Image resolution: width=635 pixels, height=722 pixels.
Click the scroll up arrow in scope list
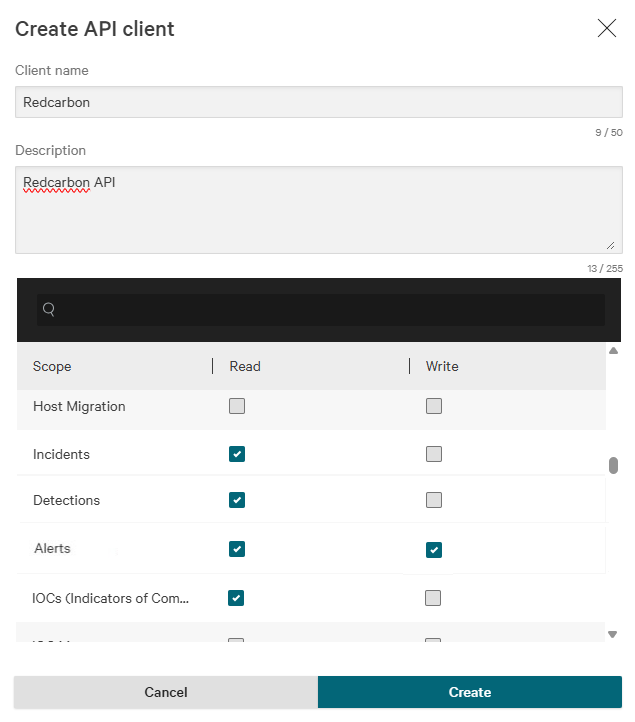click(613, 351)
